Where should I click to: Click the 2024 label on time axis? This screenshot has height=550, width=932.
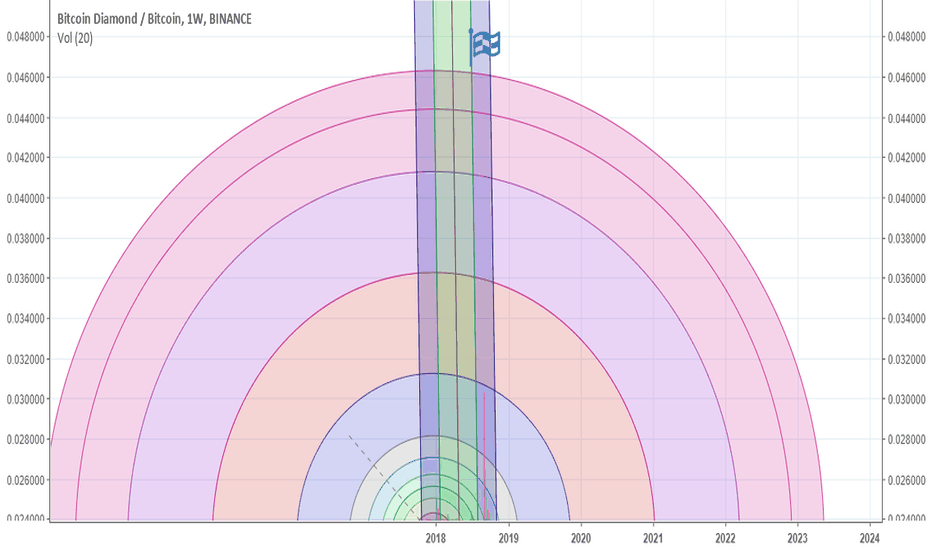coord(870,538)
